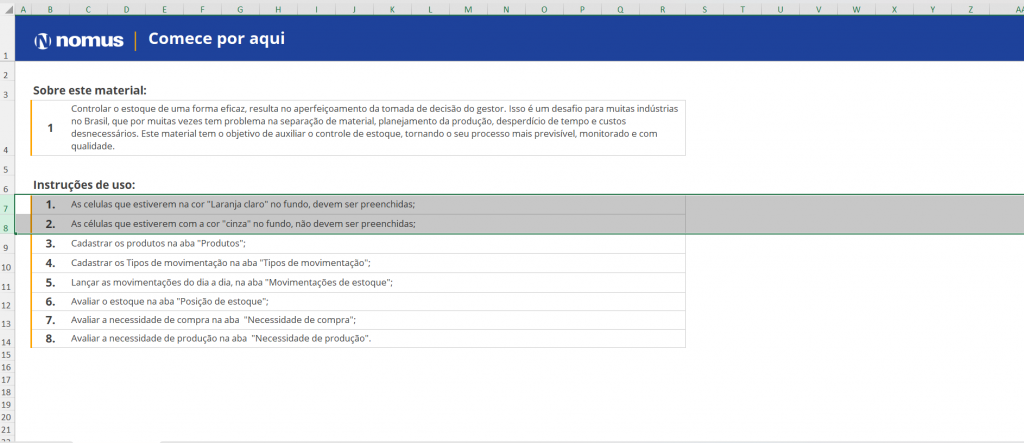Click the Nomus logo in the banner
The image size is (1024, 443).
(78, 41)
